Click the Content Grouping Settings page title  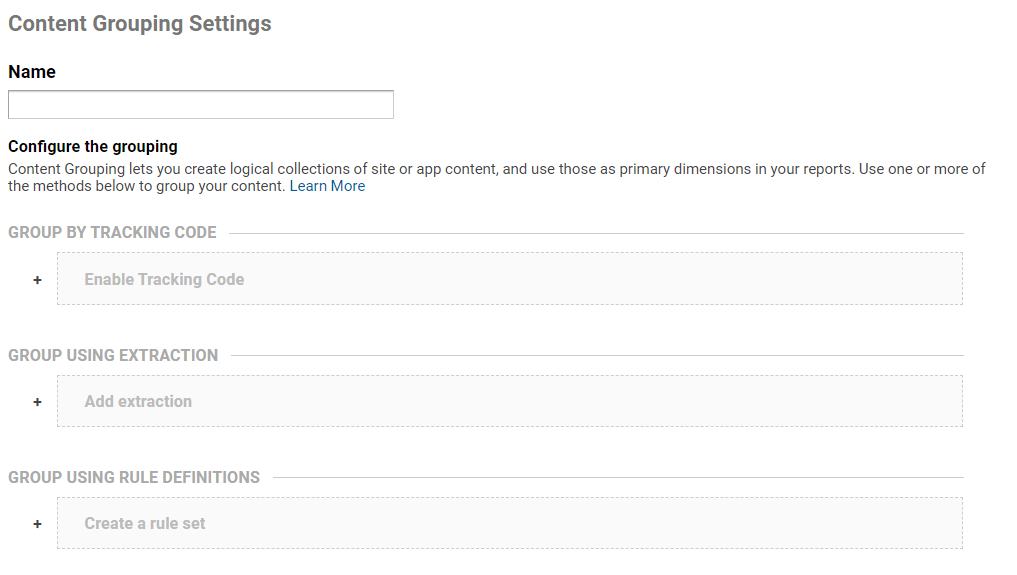pos(140,24)
